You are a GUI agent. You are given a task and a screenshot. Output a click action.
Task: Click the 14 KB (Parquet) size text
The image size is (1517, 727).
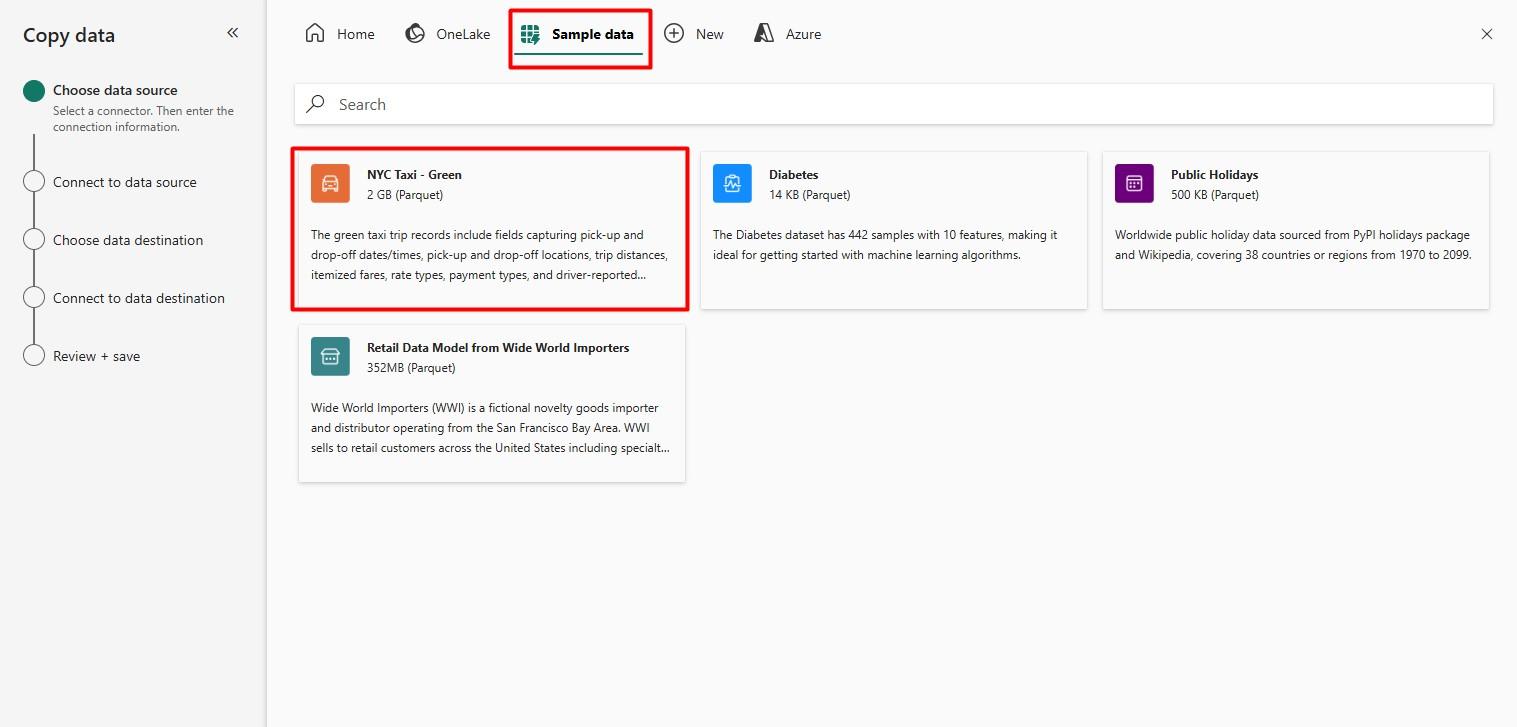pos(810,195)
